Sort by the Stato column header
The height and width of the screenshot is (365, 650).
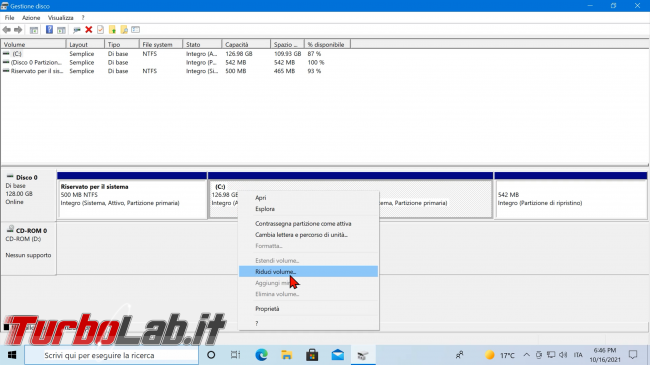pyautogui.click(x=202, y=44)
